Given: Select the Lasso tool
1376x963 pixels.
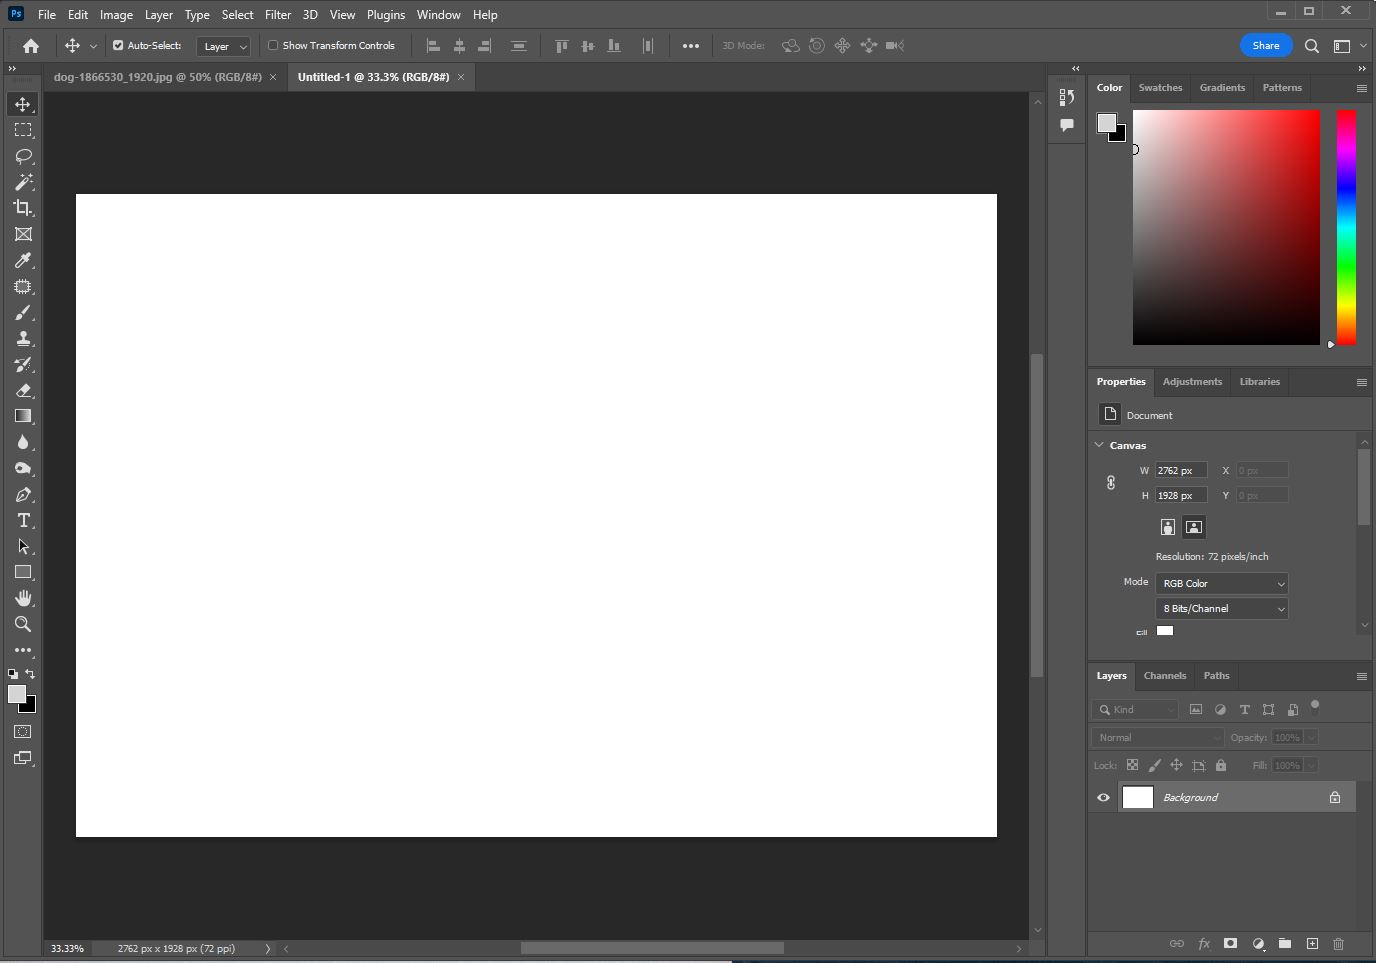Looking at the screenshot, I should [x=23, y=156].
